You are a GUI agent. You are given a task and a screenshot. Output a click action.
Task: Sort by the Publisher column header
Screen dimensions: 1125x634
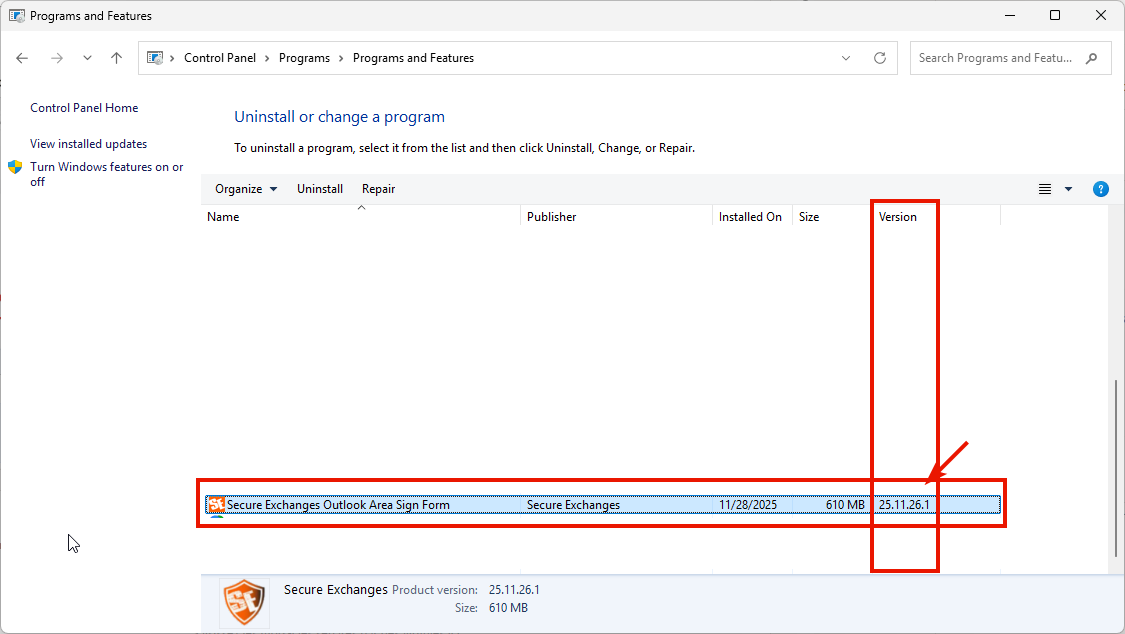click(x=616, y=217)
